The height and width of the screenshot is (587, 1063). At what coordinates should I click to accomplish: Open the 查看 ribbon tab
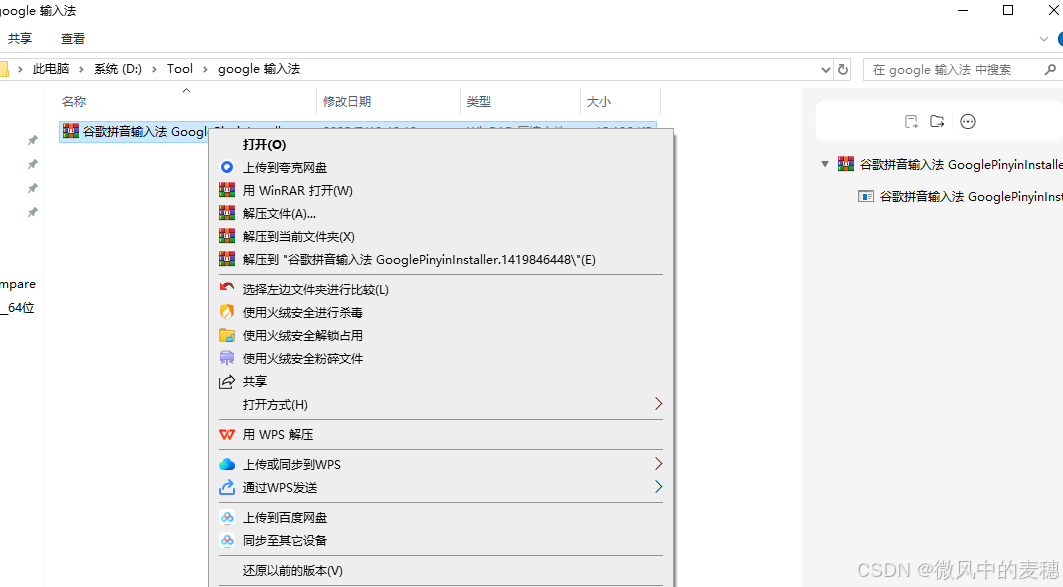pyautogui.click(x=73, y=39)
